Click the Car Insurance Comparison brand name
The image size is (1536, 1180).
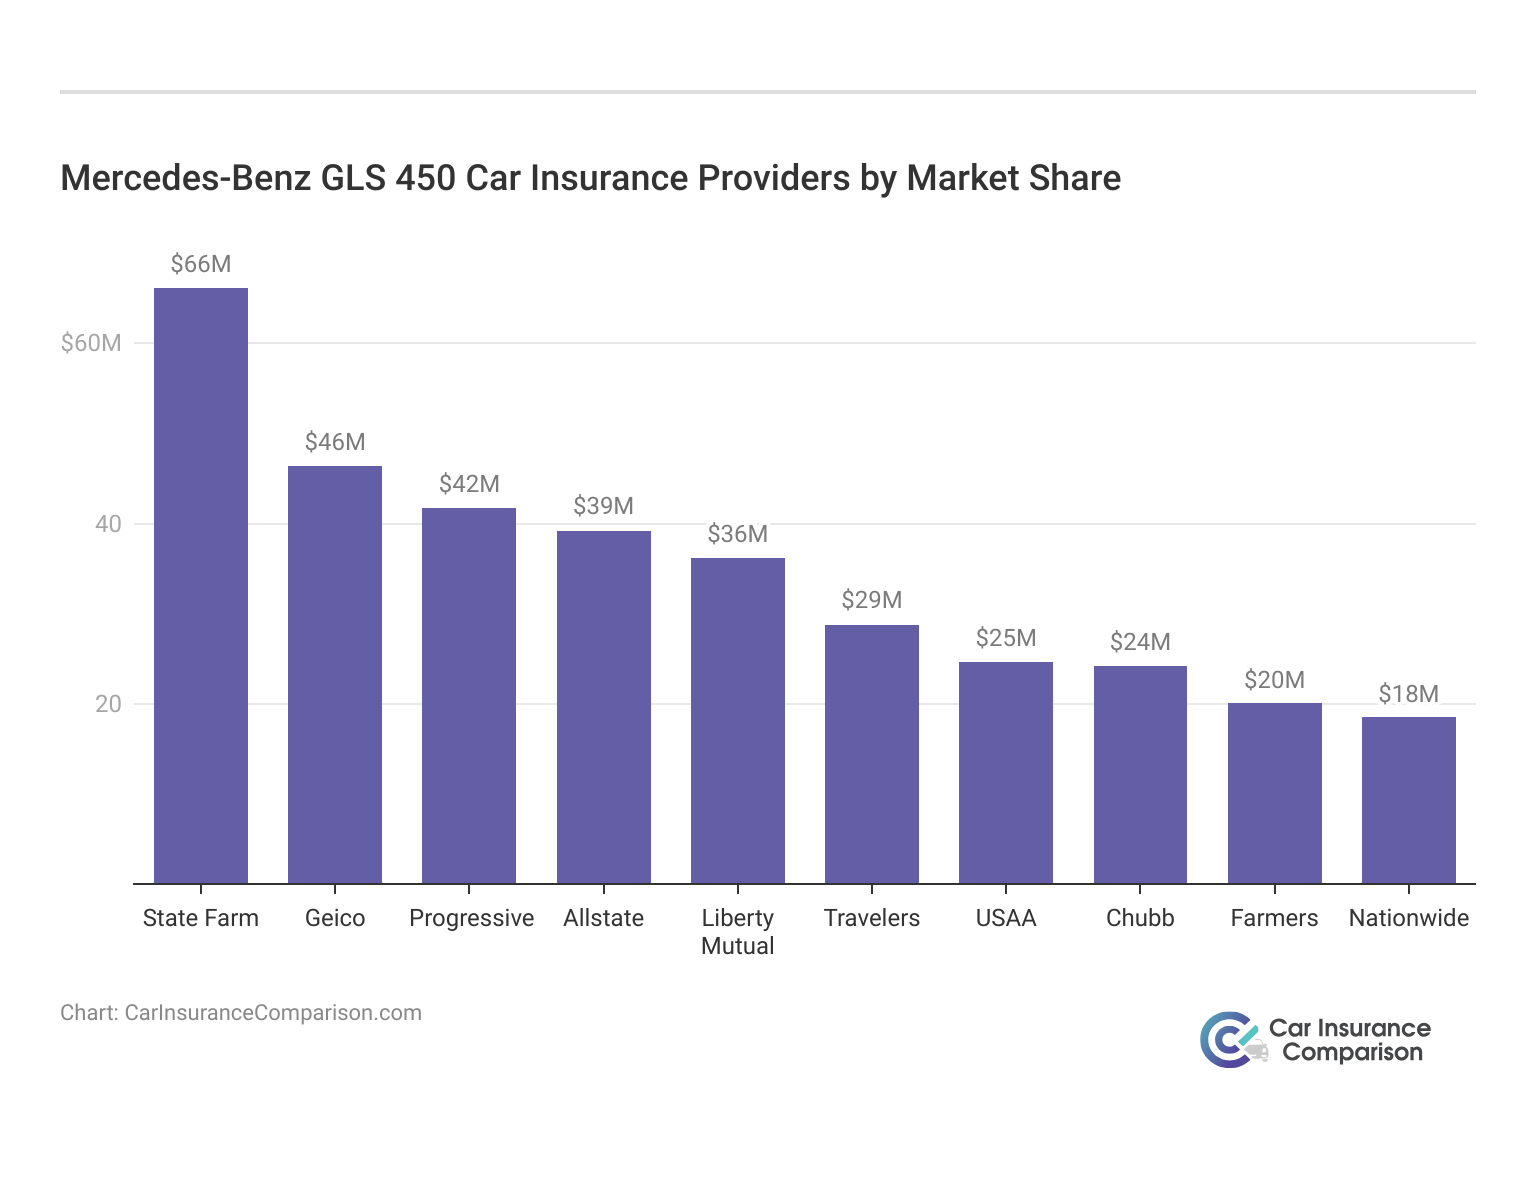coord(1350,1040)
